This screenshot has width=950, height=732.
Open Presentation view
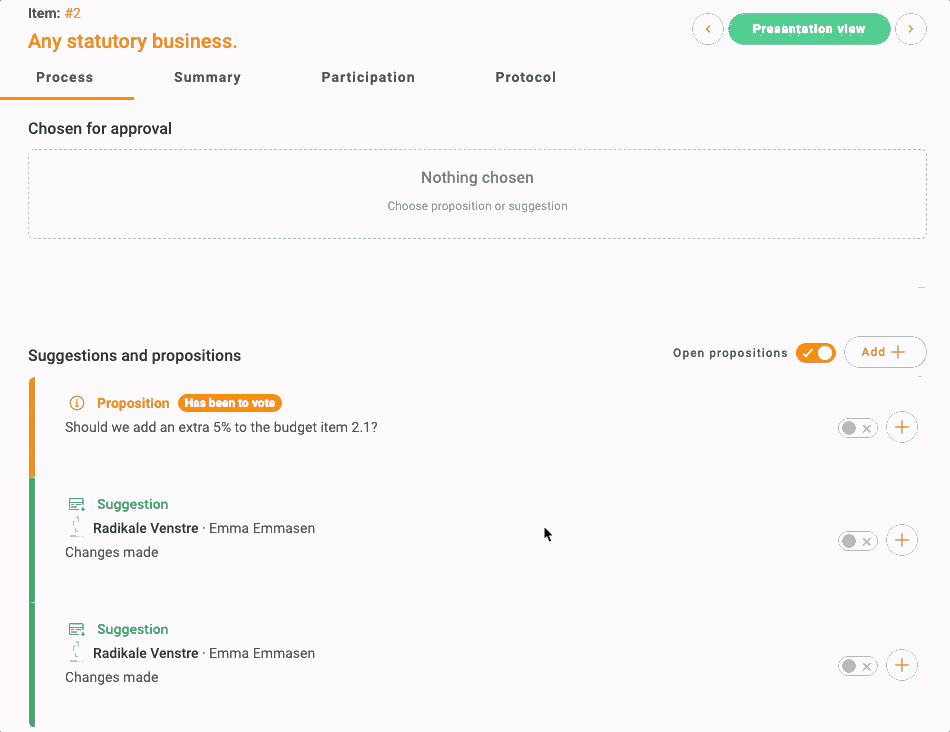pos(808,29)
